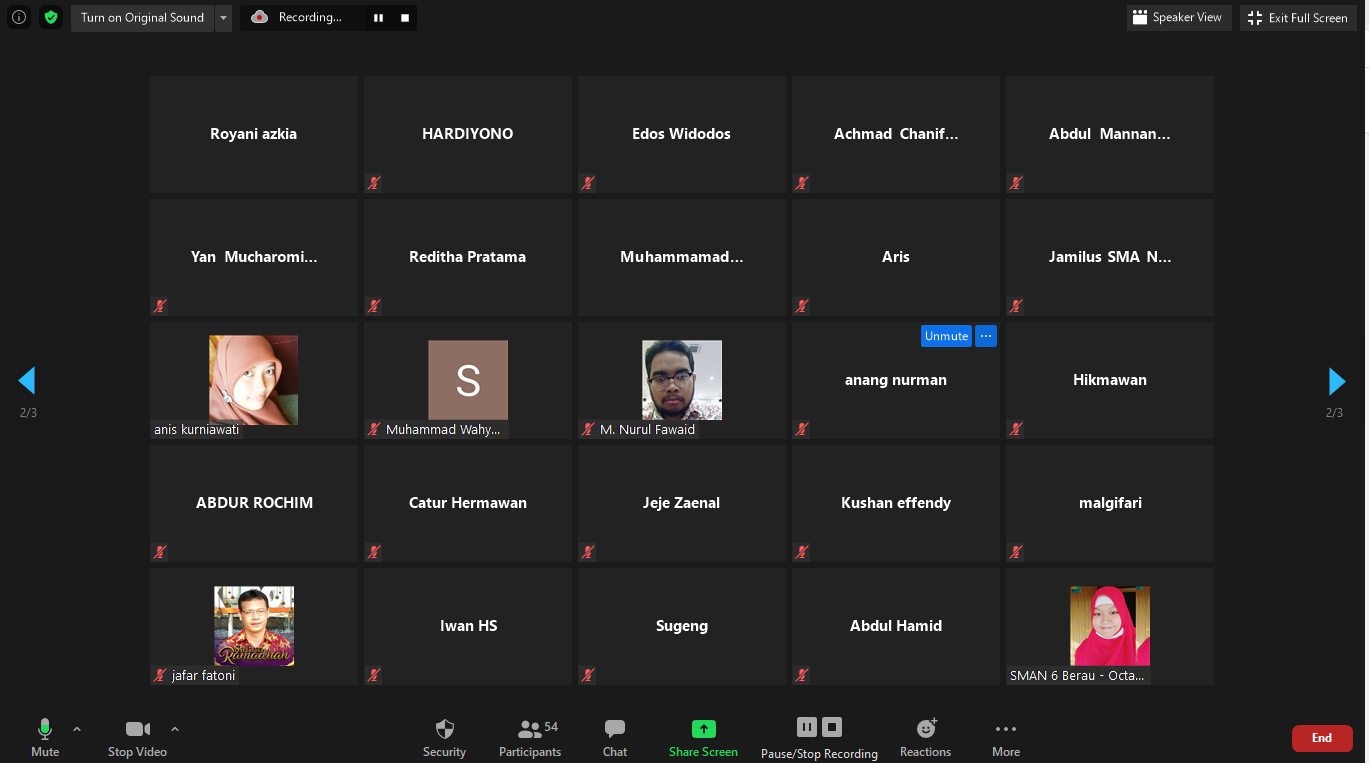The width and height of the screenshot is (1369, 763).
Task: Pause the recording in top bar
Action: (x=378, y=18)
